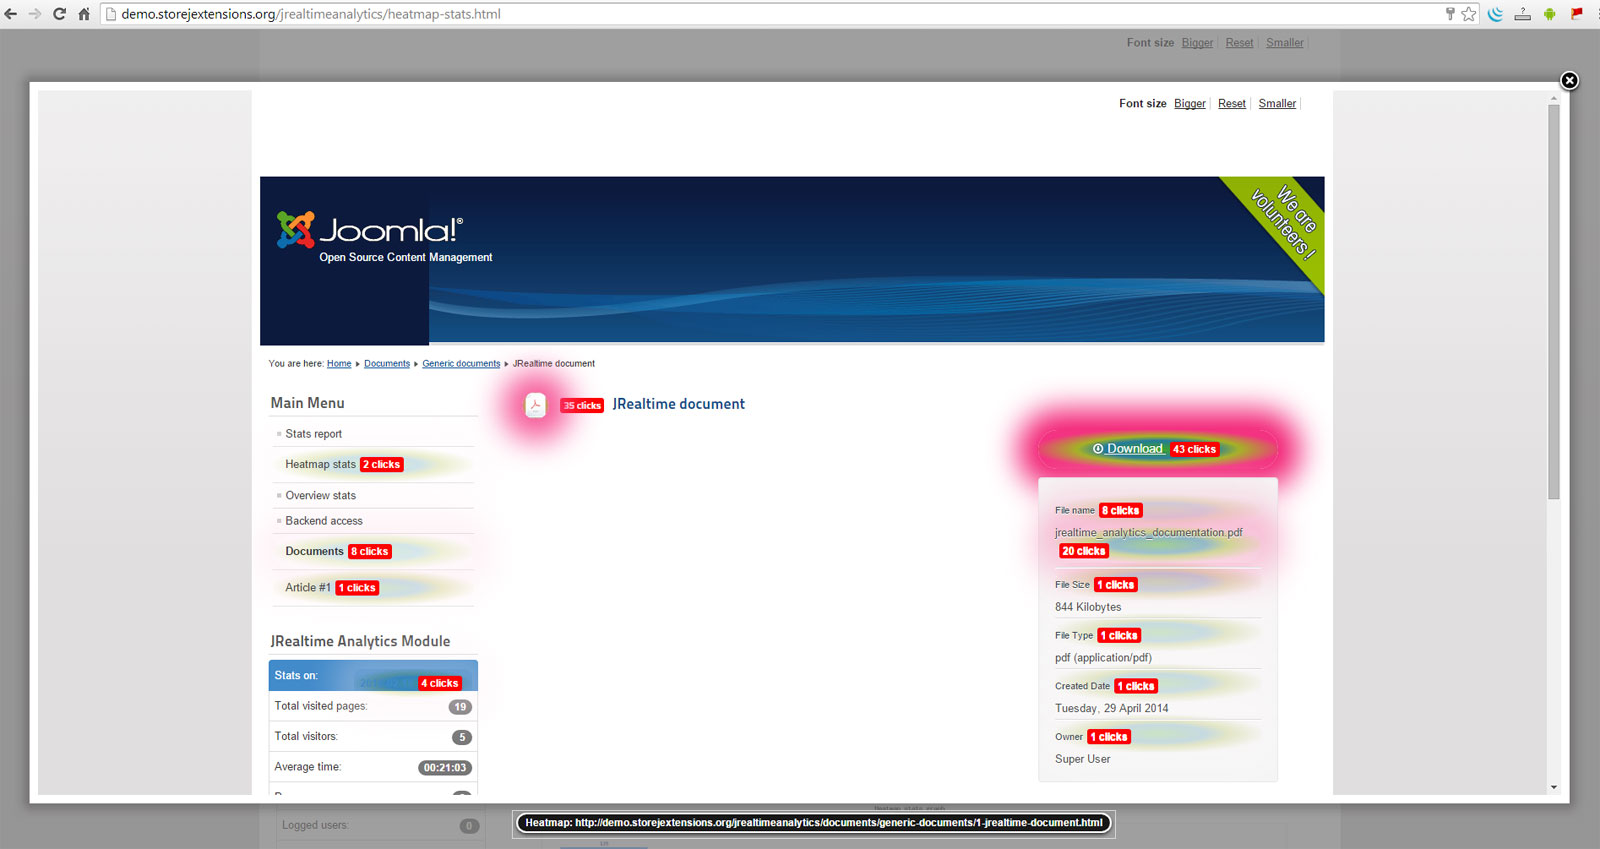Click the 1 clicks badge beside File Type
This screenshot has height=849, width=1600.
[x=1119, y=635]
